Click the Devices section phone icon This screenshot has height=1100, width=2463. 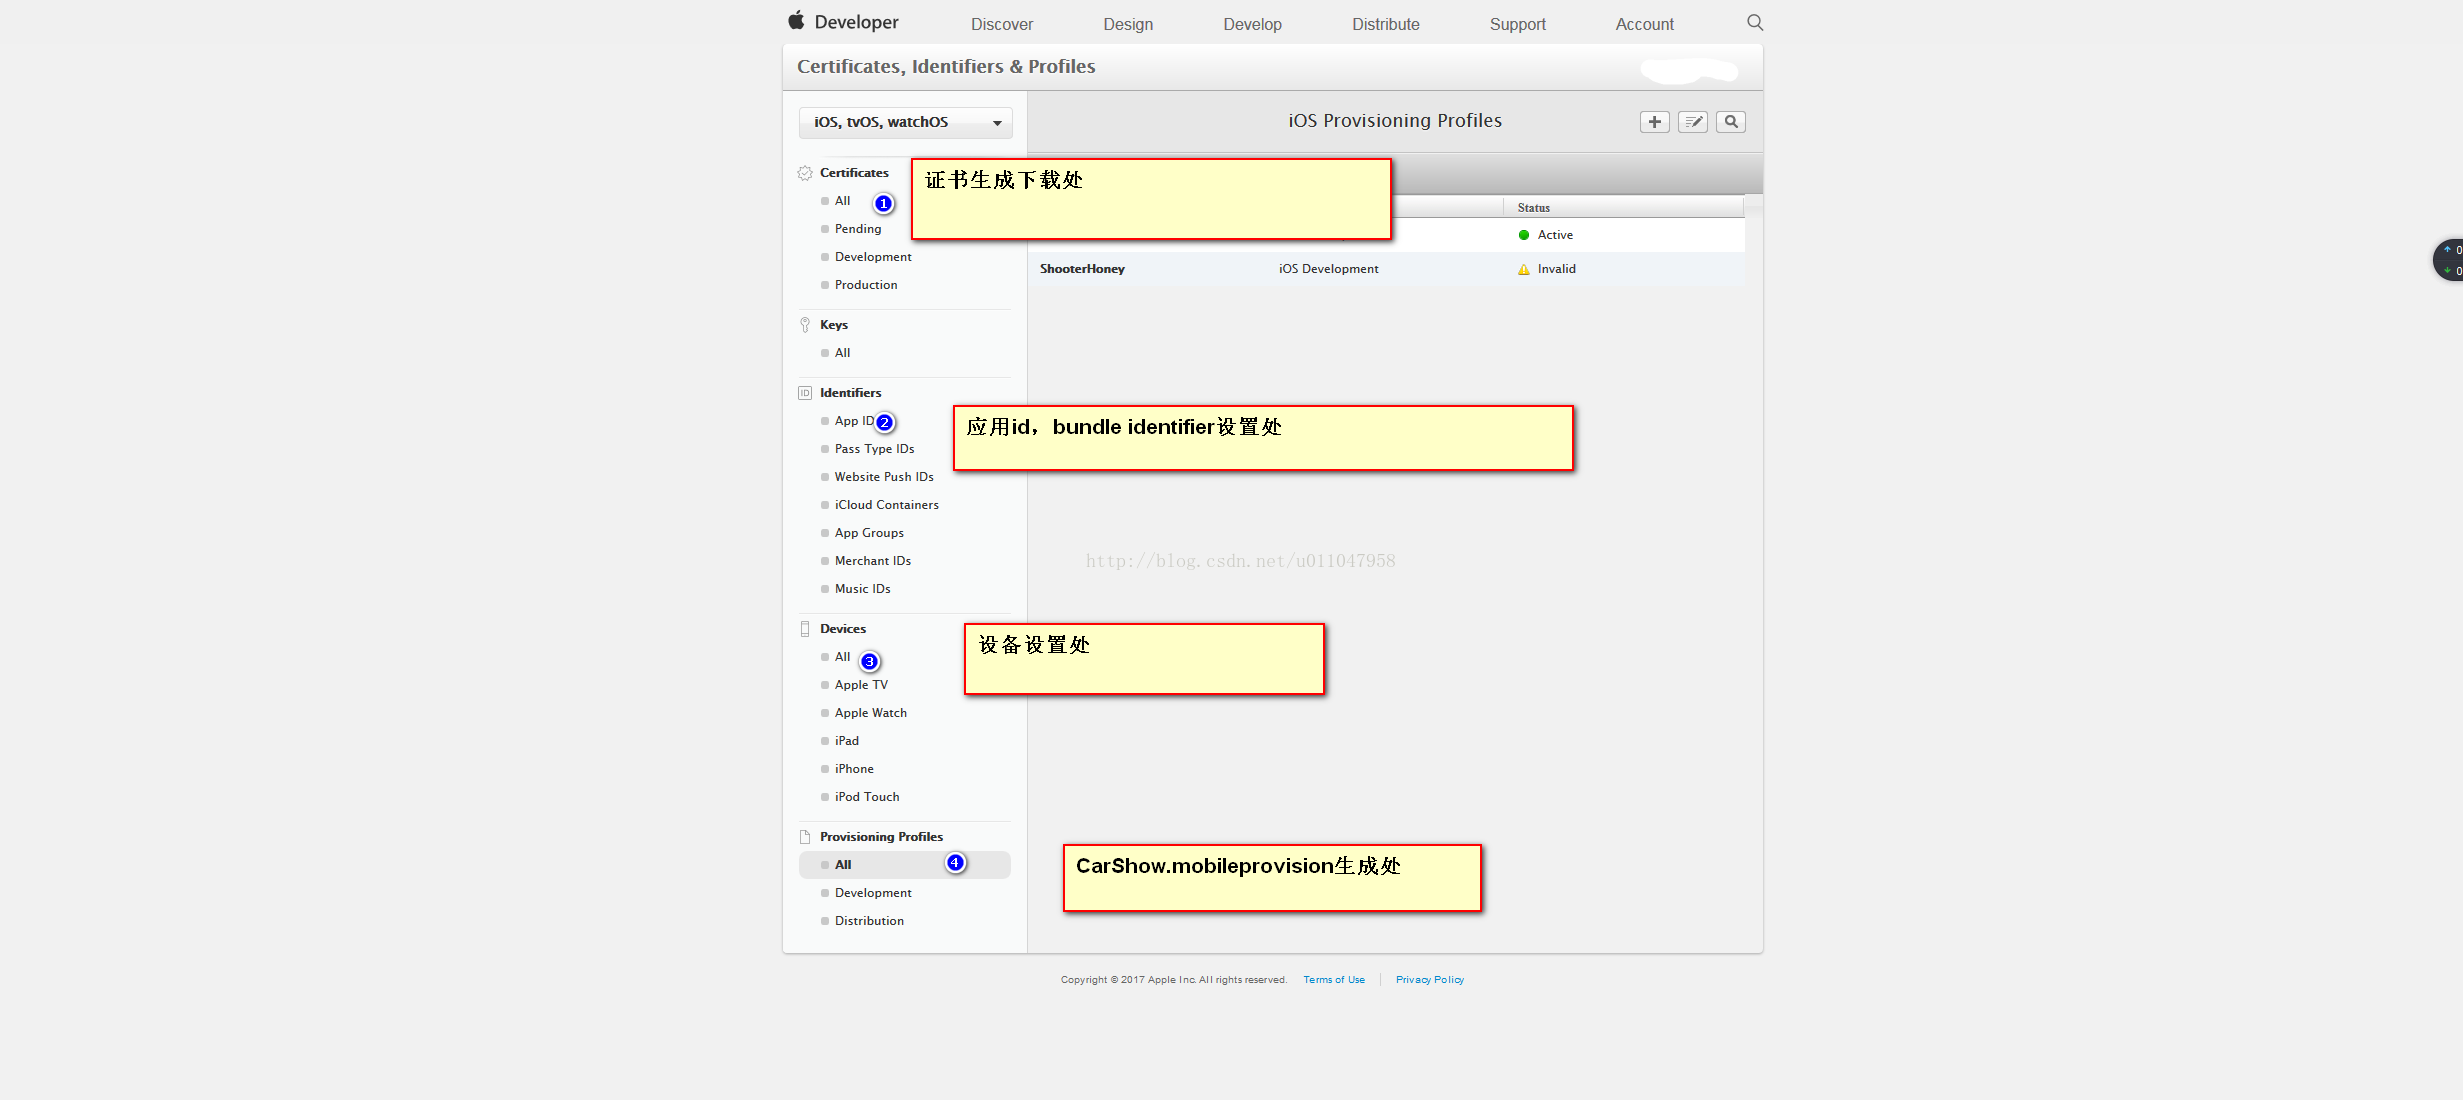tap(805, 629)
